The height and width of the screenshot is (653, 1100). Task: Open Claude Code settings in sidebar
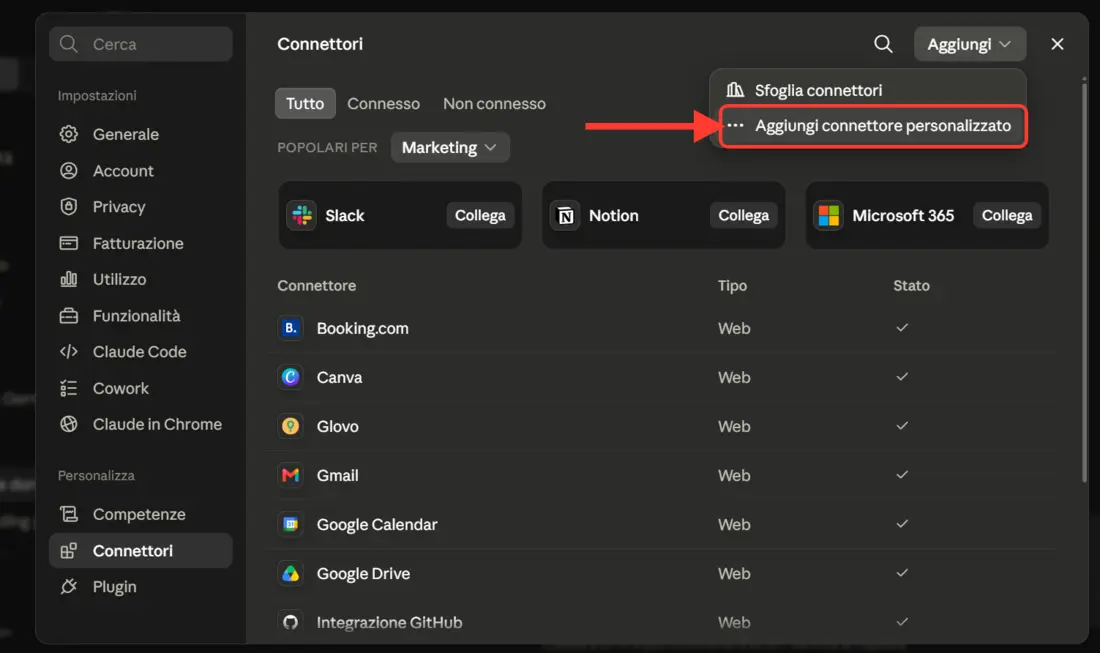[x=140, y=351]
